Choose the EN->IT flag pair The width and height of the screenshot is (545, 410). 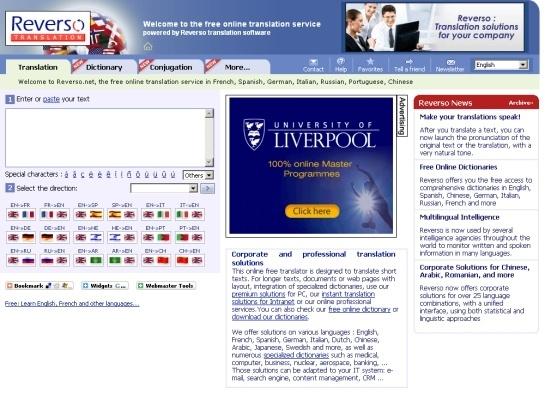coord(156,214)
